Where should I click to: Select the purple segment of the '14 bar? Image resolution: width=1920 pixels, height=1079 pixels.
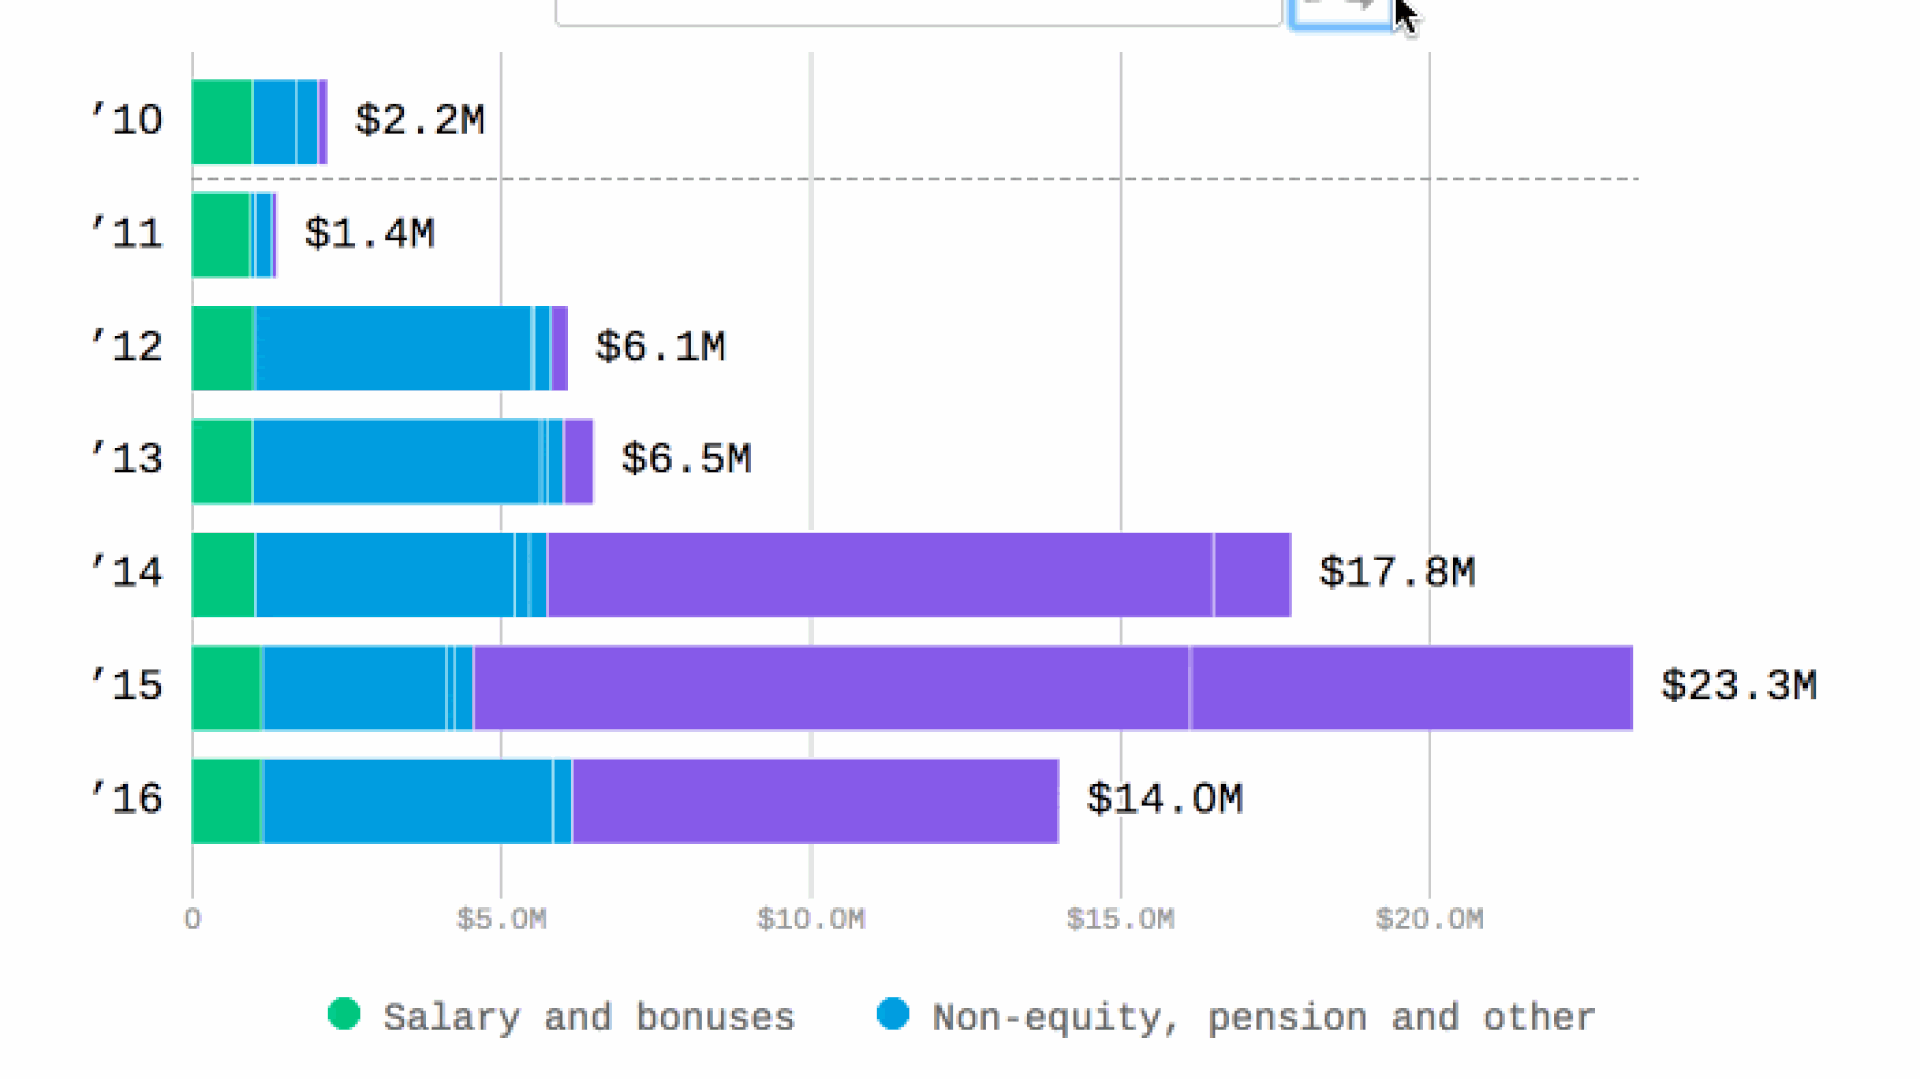click(919, 575)
